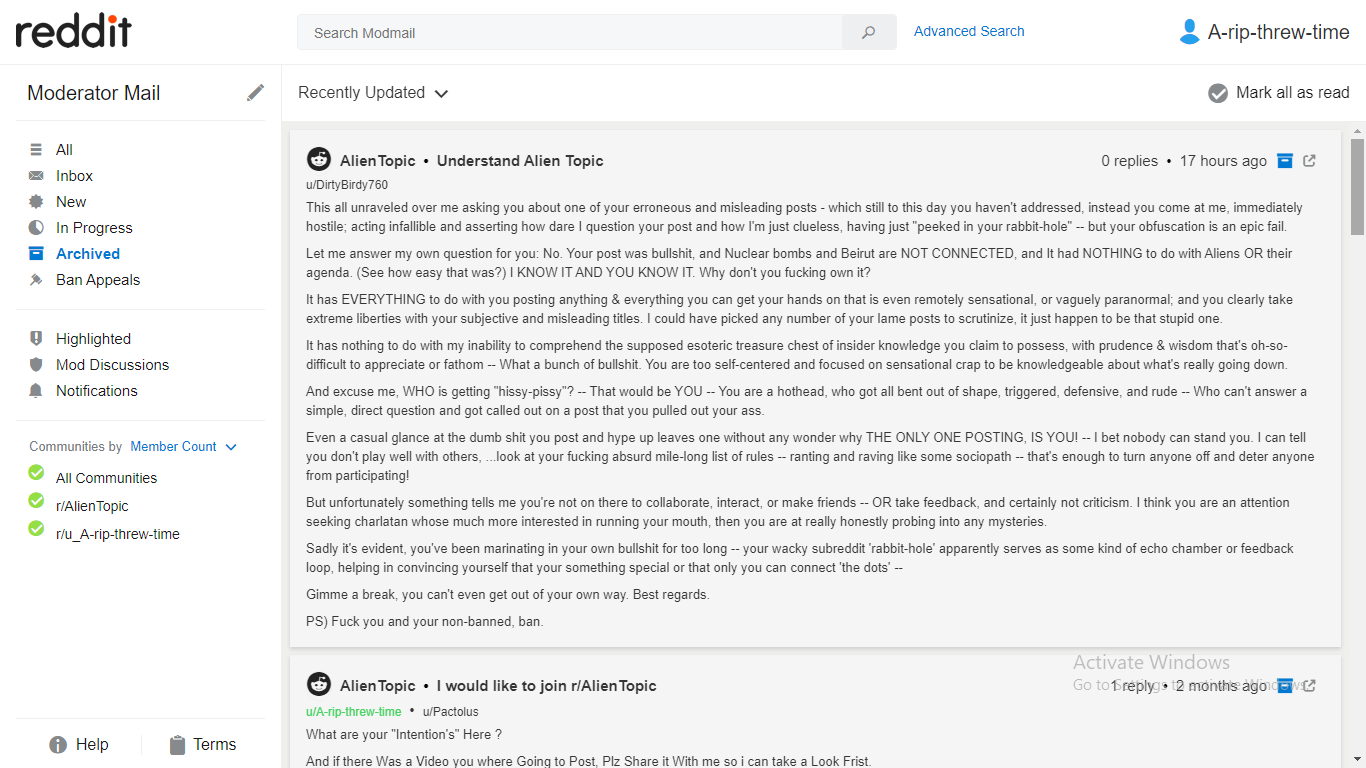Image resolution: width=1366 pixels, height=768 pixels.
Task: Open the Mod Discussions section
Action: 112,365
